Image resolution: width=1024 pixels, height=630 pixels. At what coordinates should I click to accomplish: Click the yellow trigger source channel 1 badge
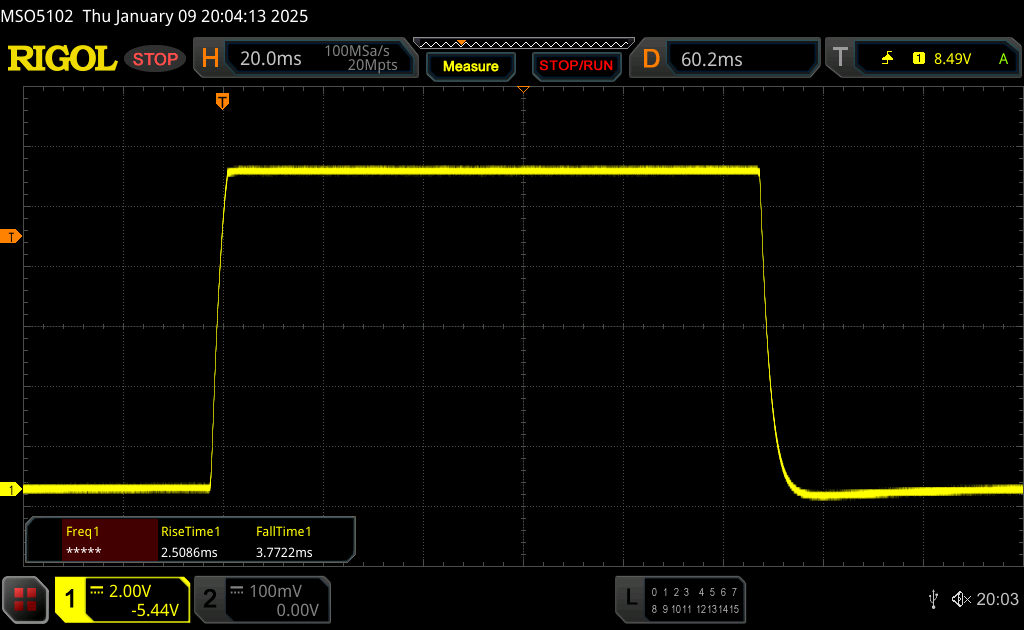coord(918,59)
